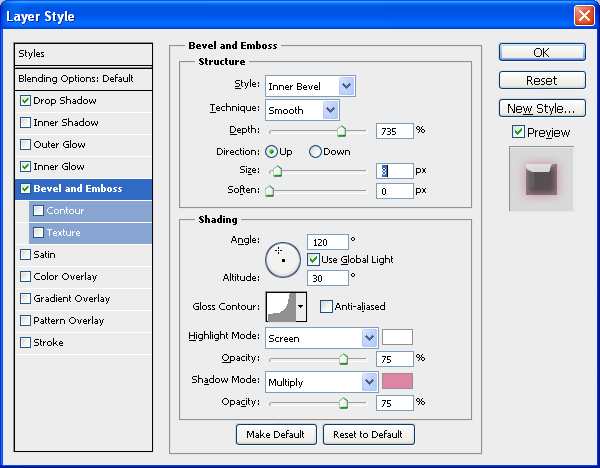Enable the Gradient Overlay checkbox

tap(25, 298)
